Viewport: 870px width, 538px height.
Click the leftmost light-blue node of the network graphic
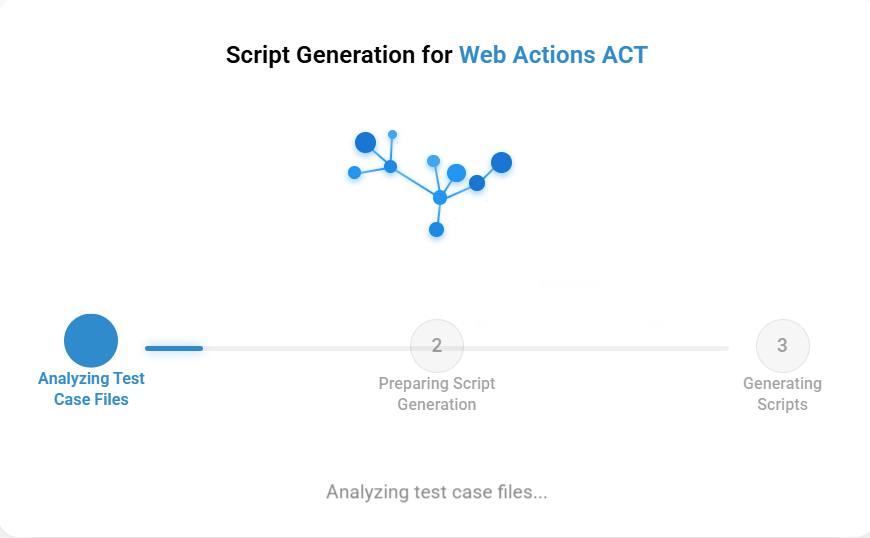355,172
